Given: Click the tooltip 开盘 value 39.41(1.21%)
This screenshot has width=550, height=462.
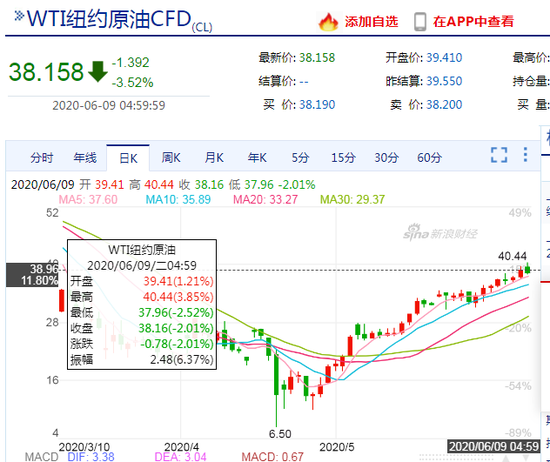Looking at the screenshot, I should 178,281.
